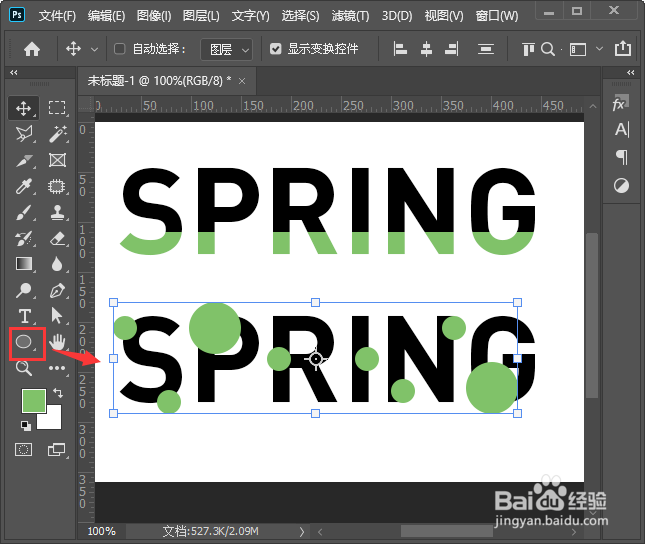Viewport: 645px width, 544px height.
Task: Open the fx Styles panel icon
Action: [x=620, y=103]
